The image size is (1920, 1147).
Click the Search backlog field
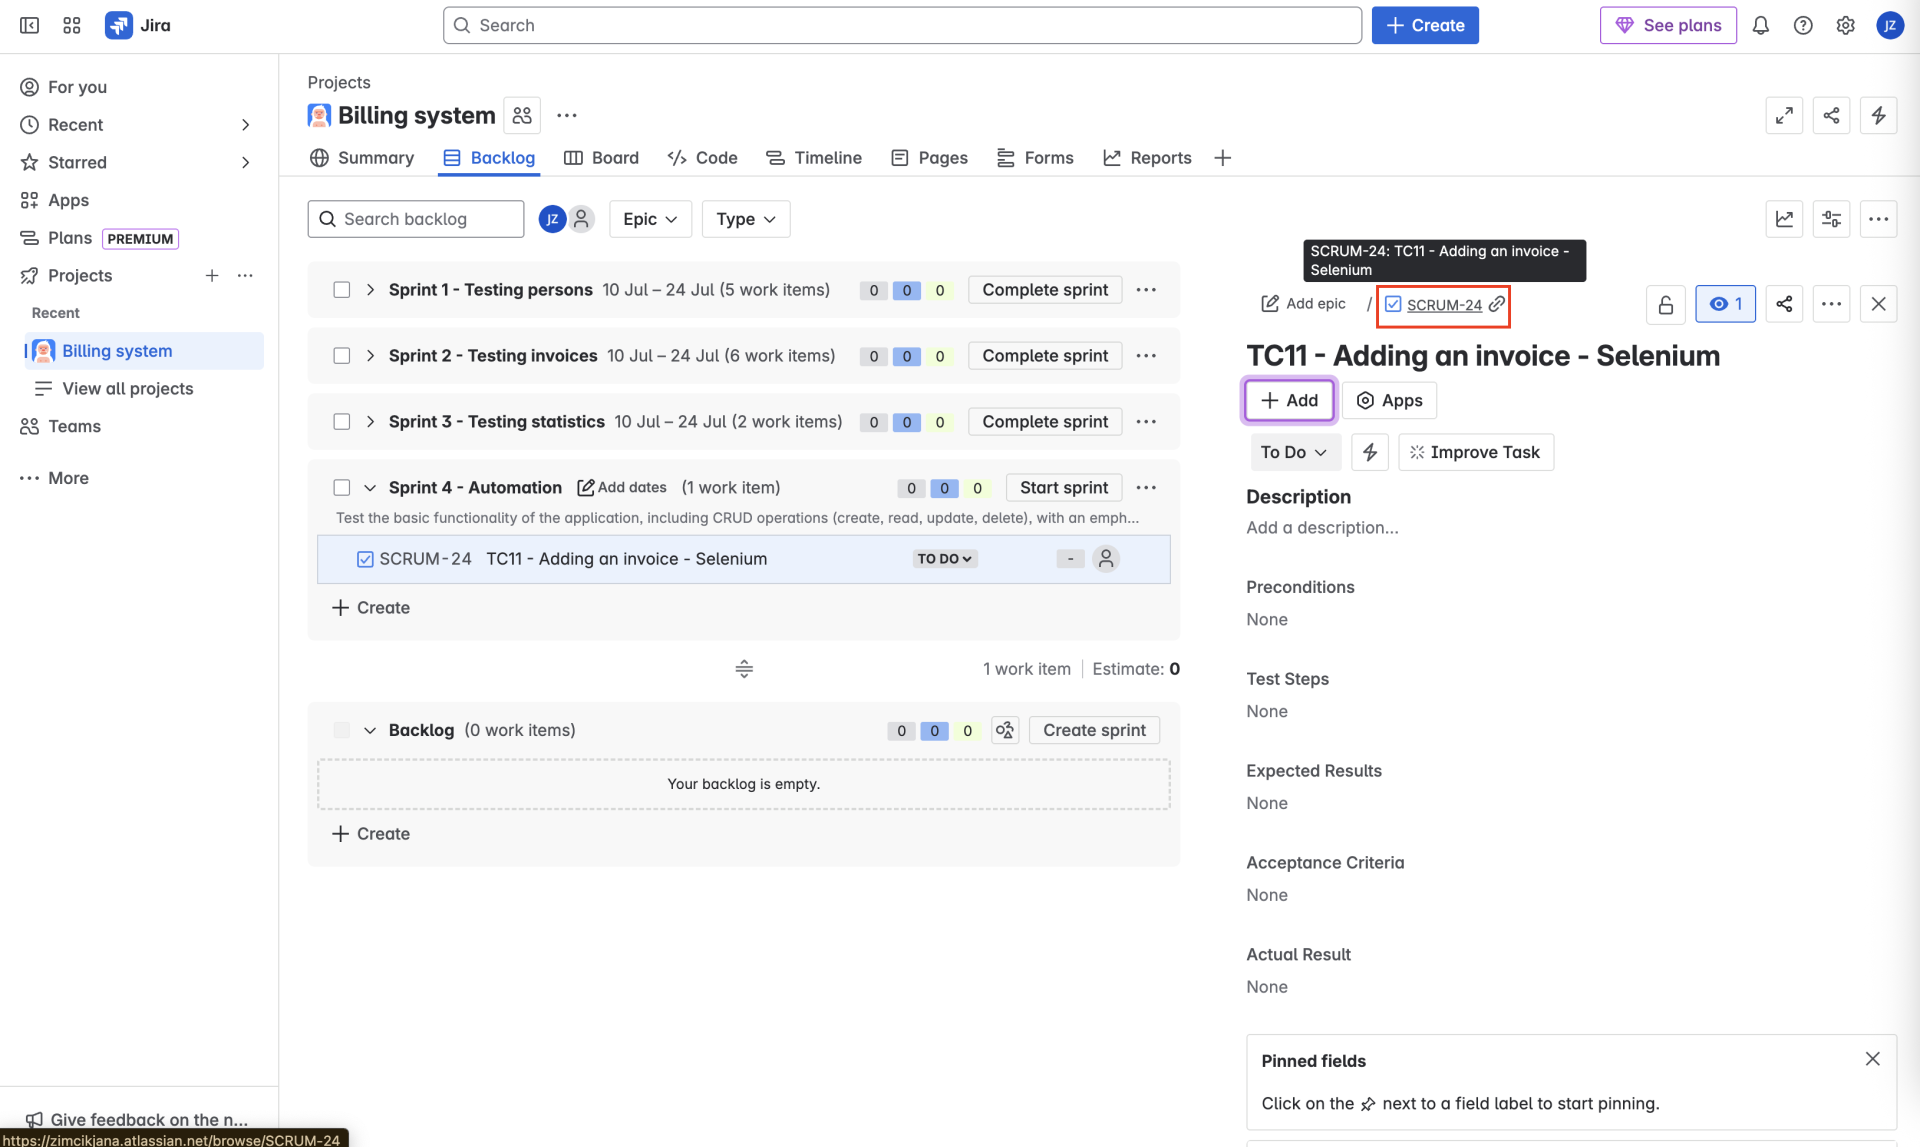416,219
